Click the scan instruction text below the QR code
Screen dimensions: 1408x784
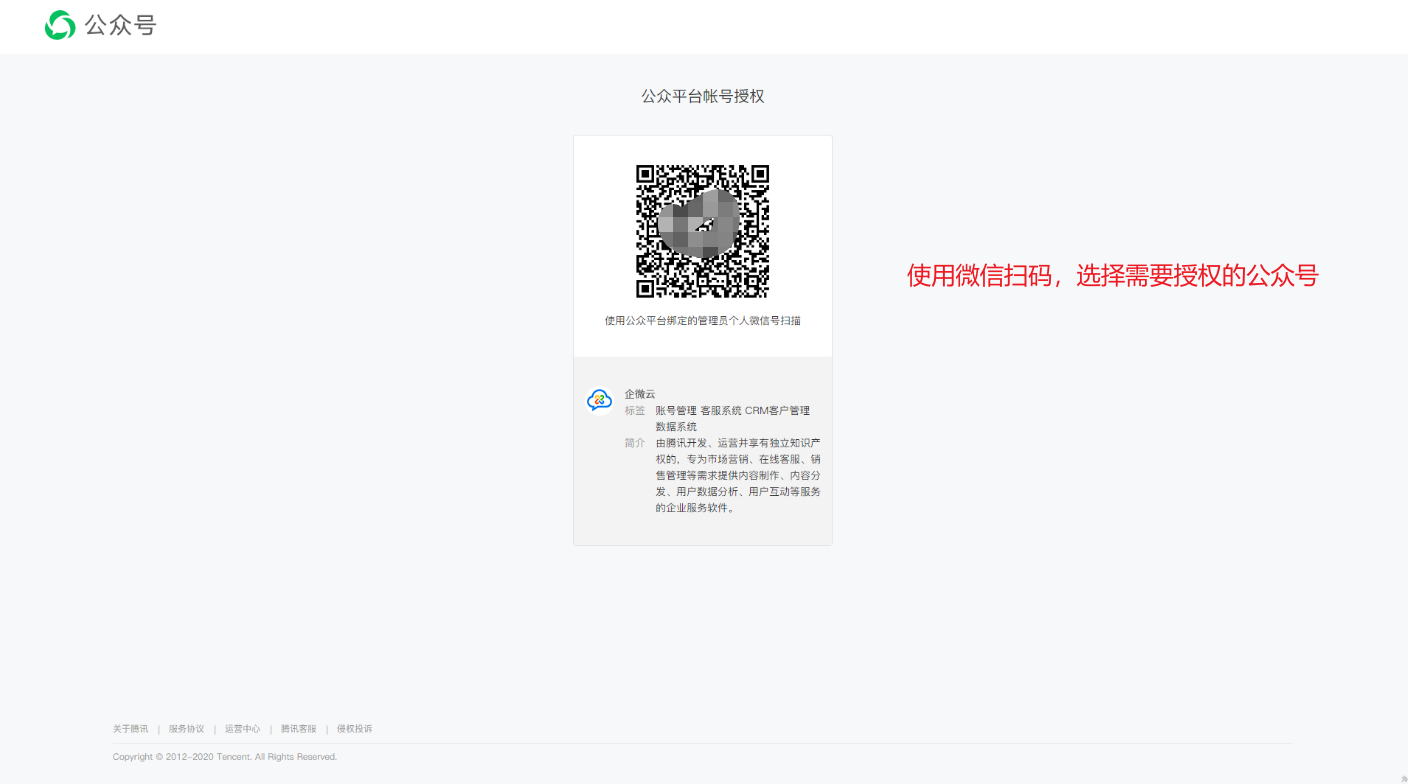702,321
